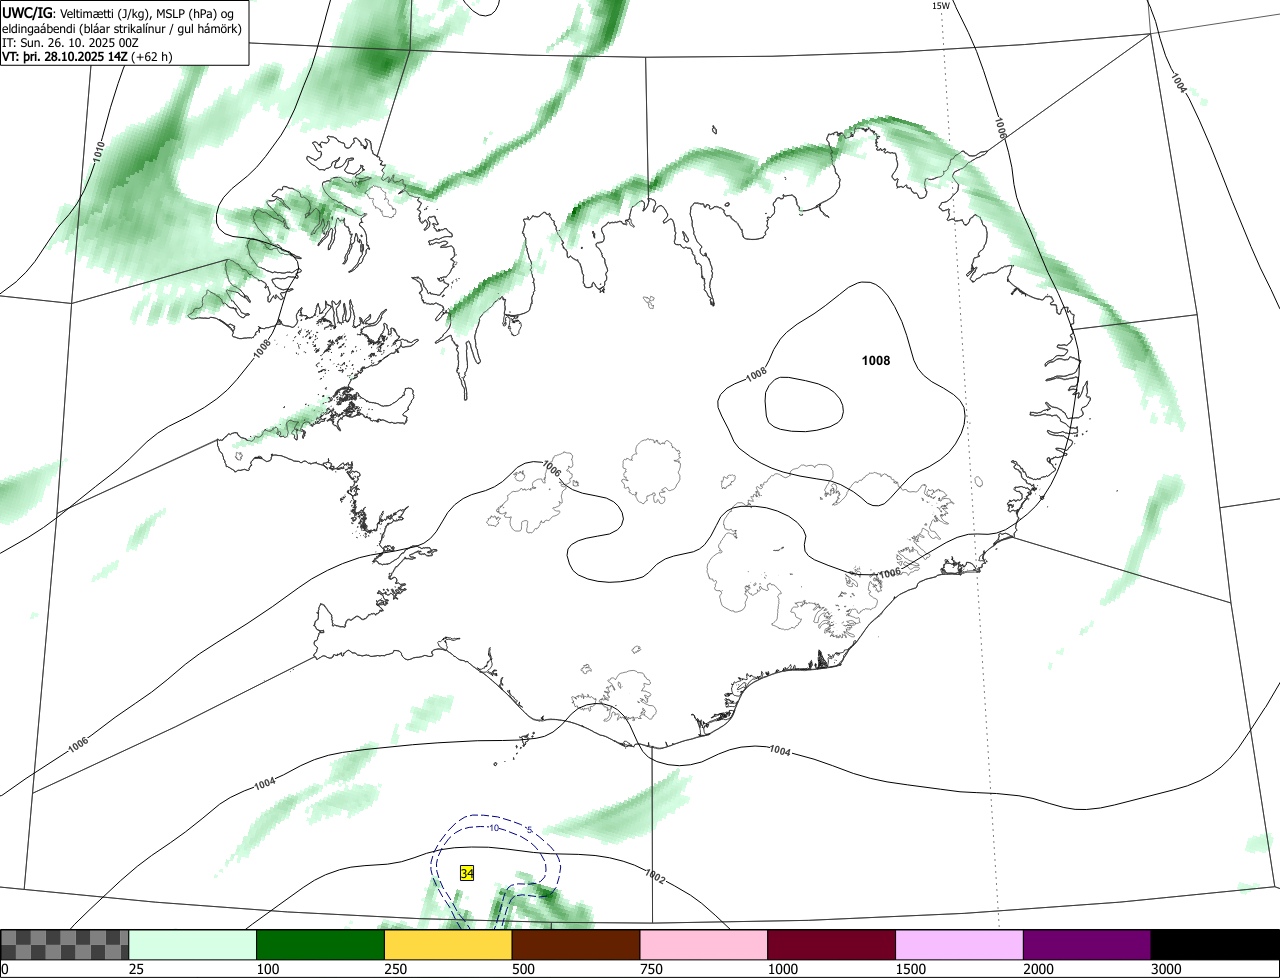Viewport: 1280px width, 978px height.
Task: Select the black 3000+ legend swatch
Action: [x=1215, y=945]
